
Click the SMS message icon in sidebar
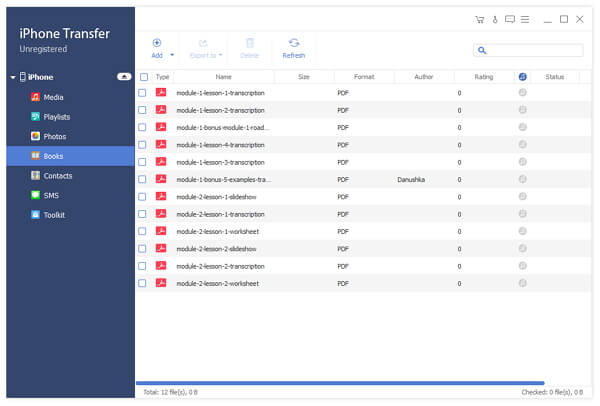point(35,195)
